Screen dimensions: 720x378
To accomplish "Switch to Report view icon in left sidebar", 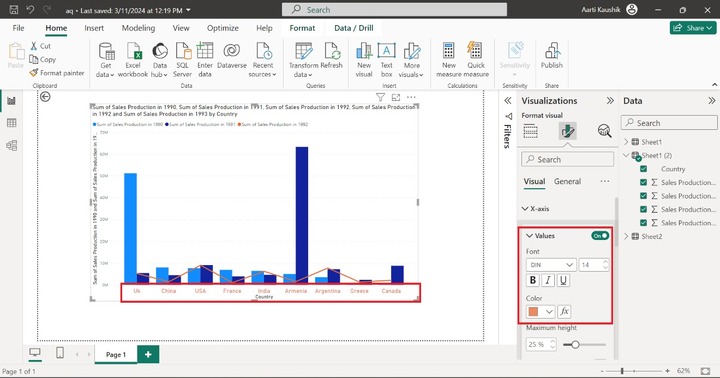I will (x=11, y=101).
